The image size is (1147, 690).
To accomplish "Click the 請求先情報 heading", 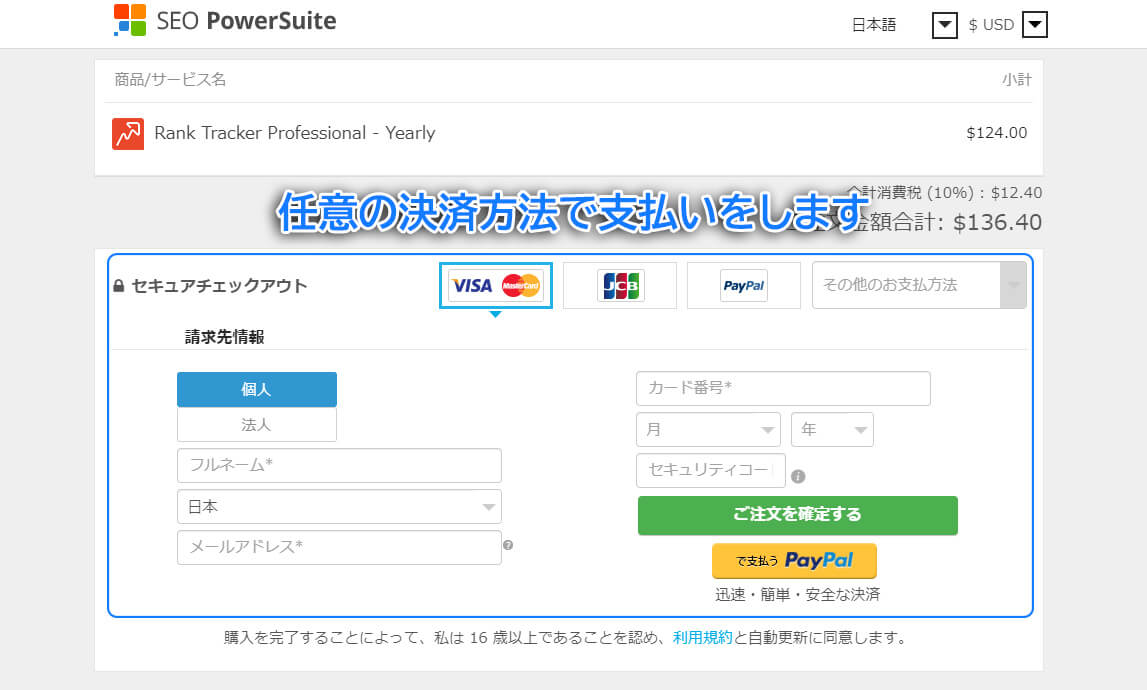I will click(x=225, y=337).
